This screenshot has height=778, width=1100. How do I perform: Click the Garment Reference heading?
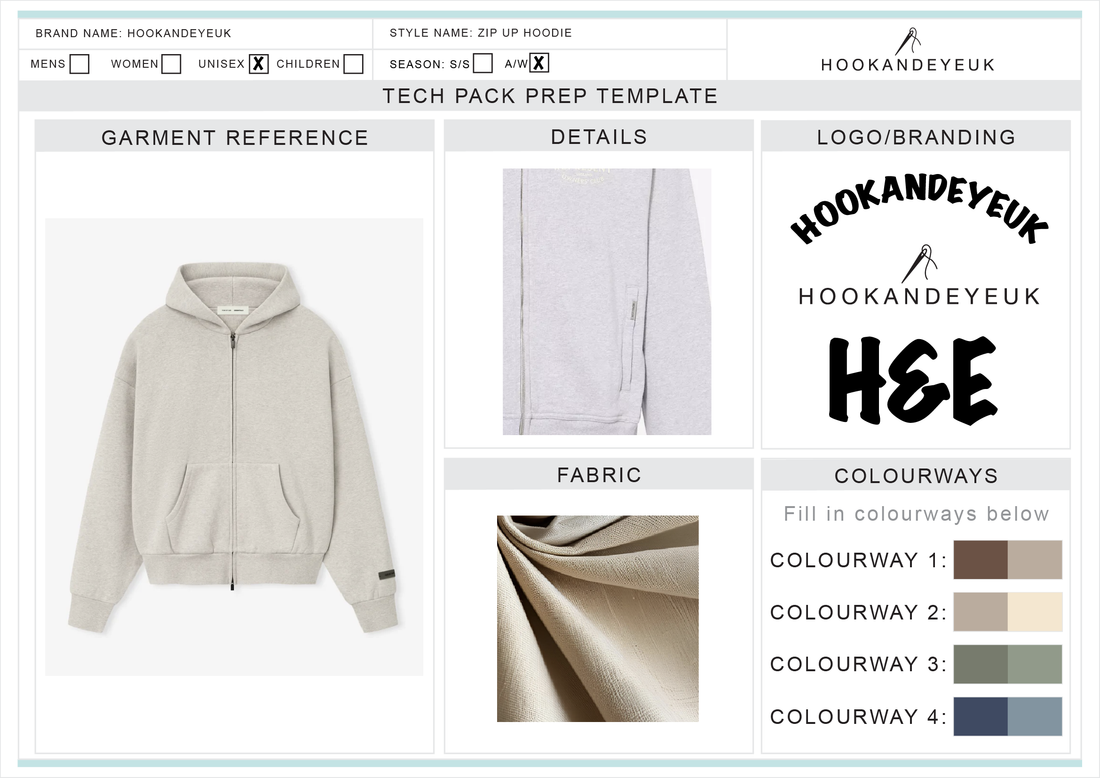tap(234, 137)
